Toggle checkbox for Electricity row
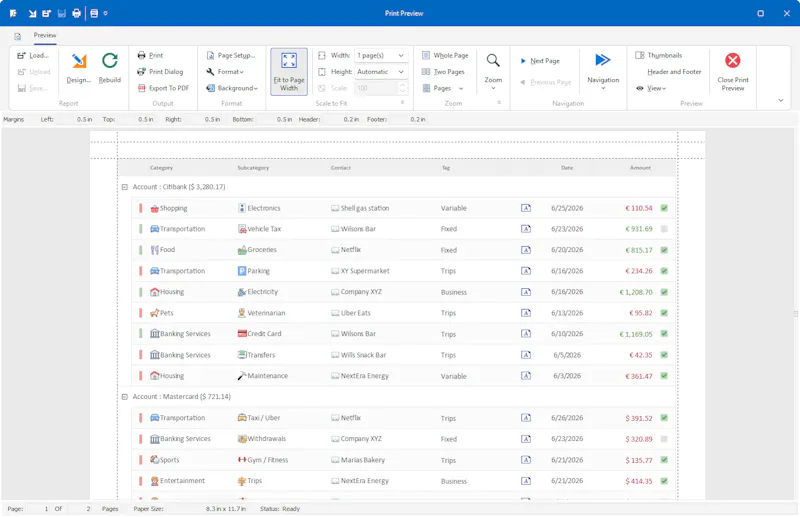This screenshot has height=517, width=800. pos(664,292)
